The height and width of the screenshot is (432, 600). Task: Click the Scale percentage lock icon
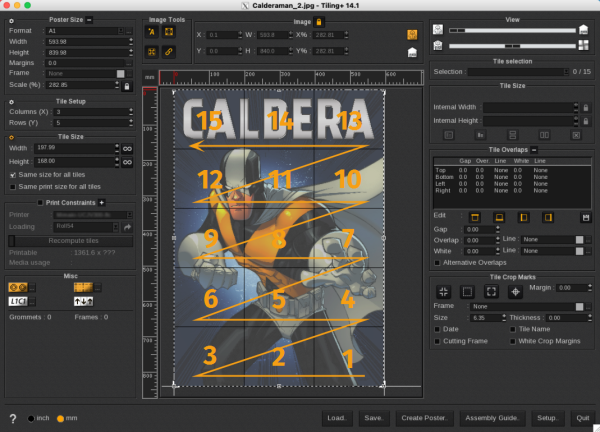click(126, 87)
